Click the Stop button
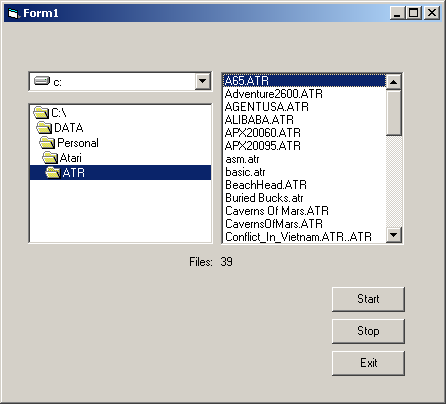 click(x=368, y=331)
